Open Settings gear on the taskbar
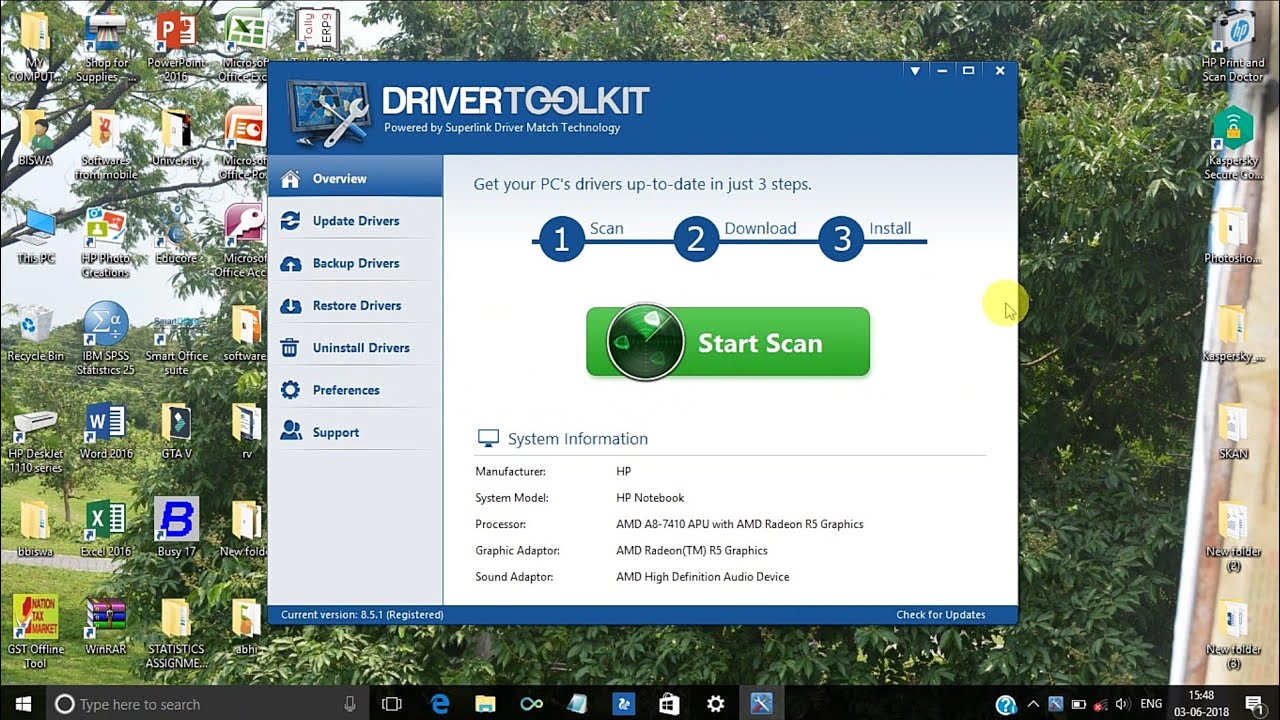The width and height of the screenshot is (1280, 720). click(715, 704)
